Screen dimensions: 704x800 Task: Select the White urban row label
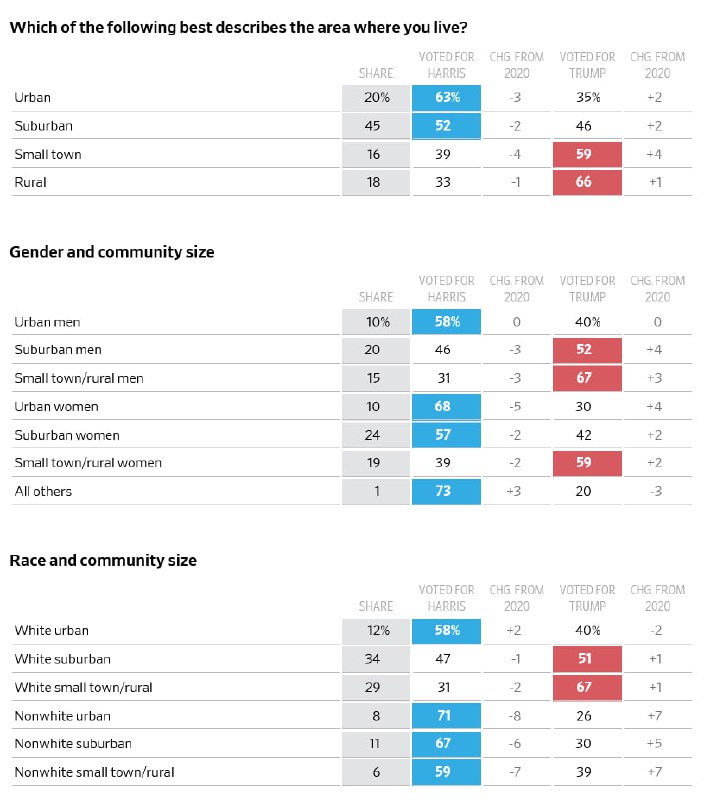click(x=52, y=631)
